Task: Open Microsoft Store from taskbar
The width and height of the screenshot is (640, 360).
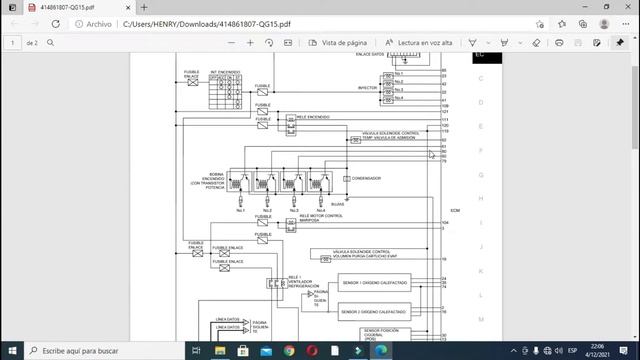Action: [x=243, y=351]
